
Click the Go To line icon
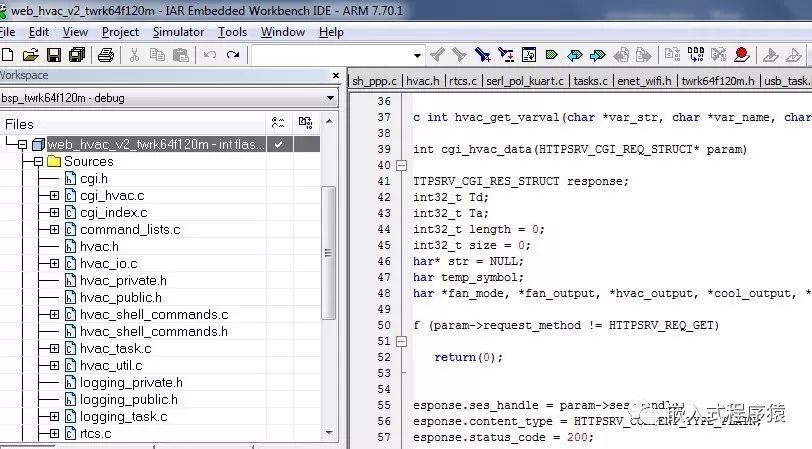click(x=529, y=54)
